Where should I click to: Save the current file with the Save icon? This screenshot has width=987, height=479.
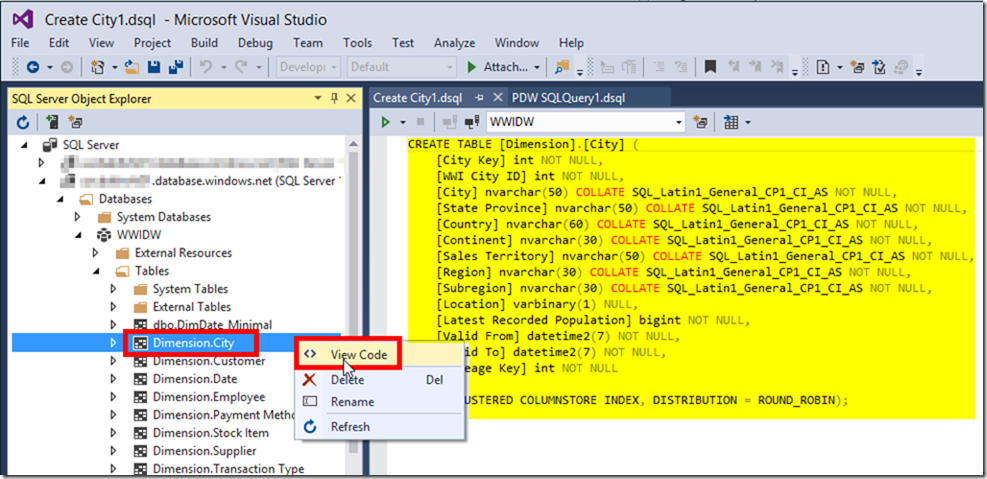point(155,67)
